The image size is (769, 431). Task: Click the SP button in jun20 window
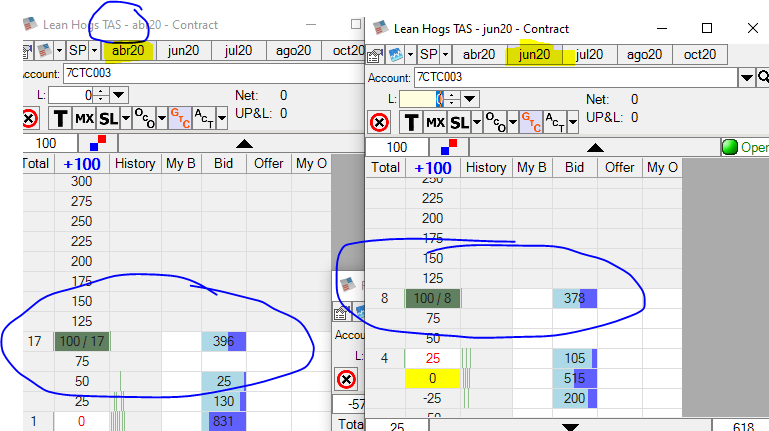point(429,54)
